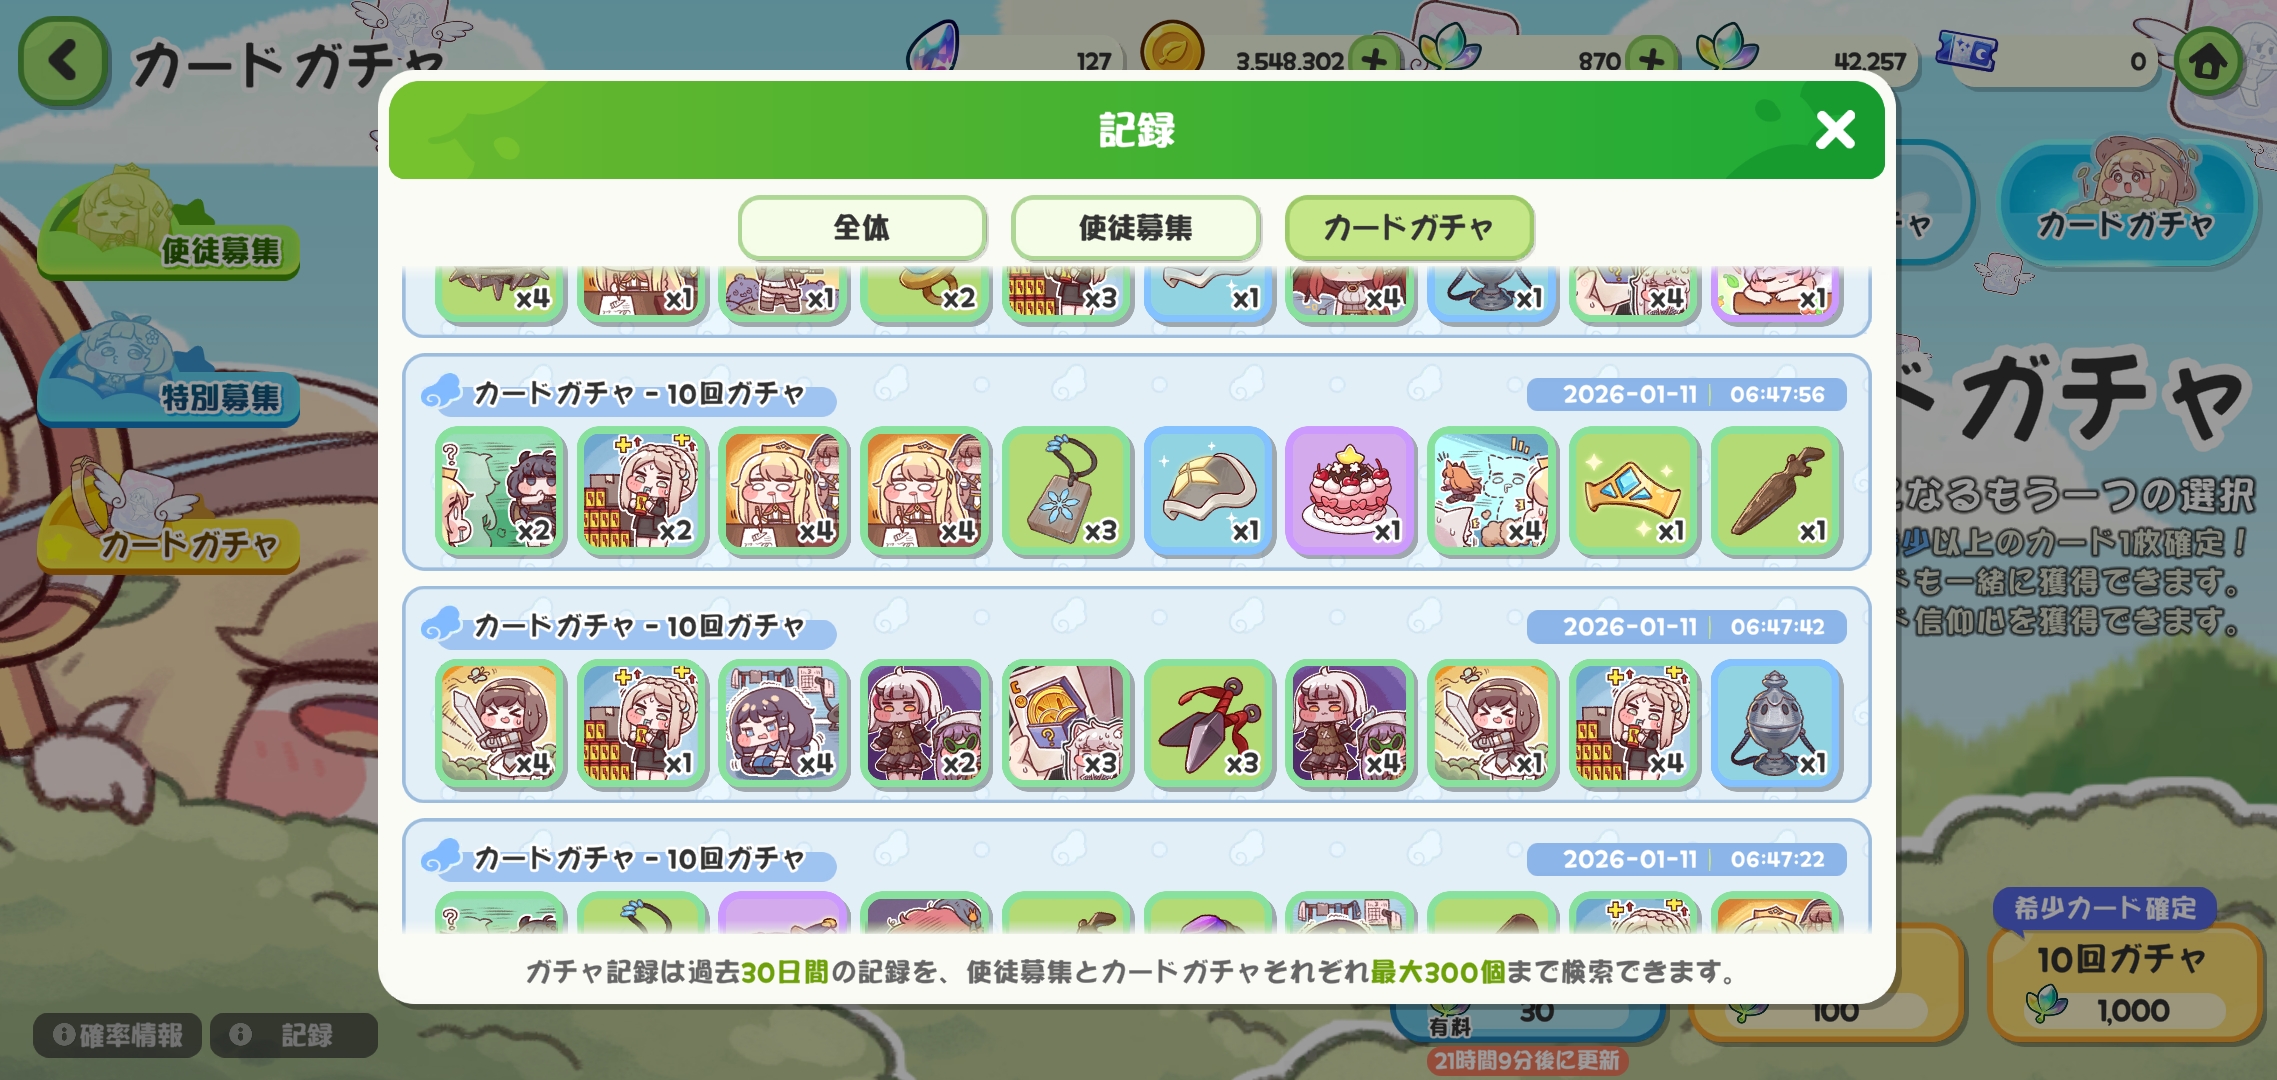Open 記録 button at bottom left
2277x1080 pixels.
(x=294, y=1035)
